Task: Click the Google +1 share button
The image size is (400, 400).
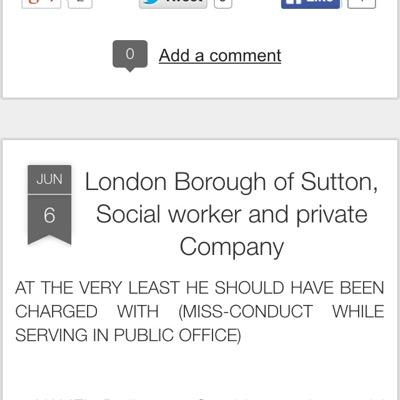Action: pyautogui.click(x=41, y=3)
